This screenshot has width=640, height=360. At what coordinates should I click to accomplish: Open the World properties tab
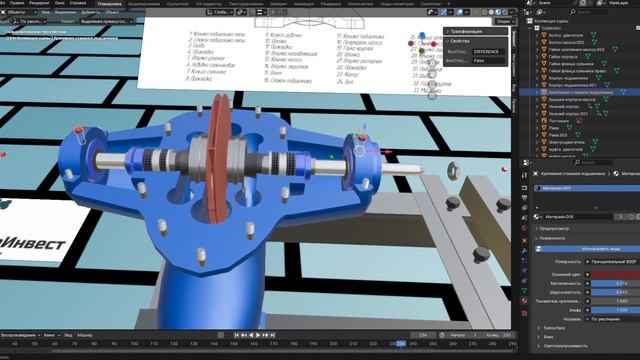524,229
